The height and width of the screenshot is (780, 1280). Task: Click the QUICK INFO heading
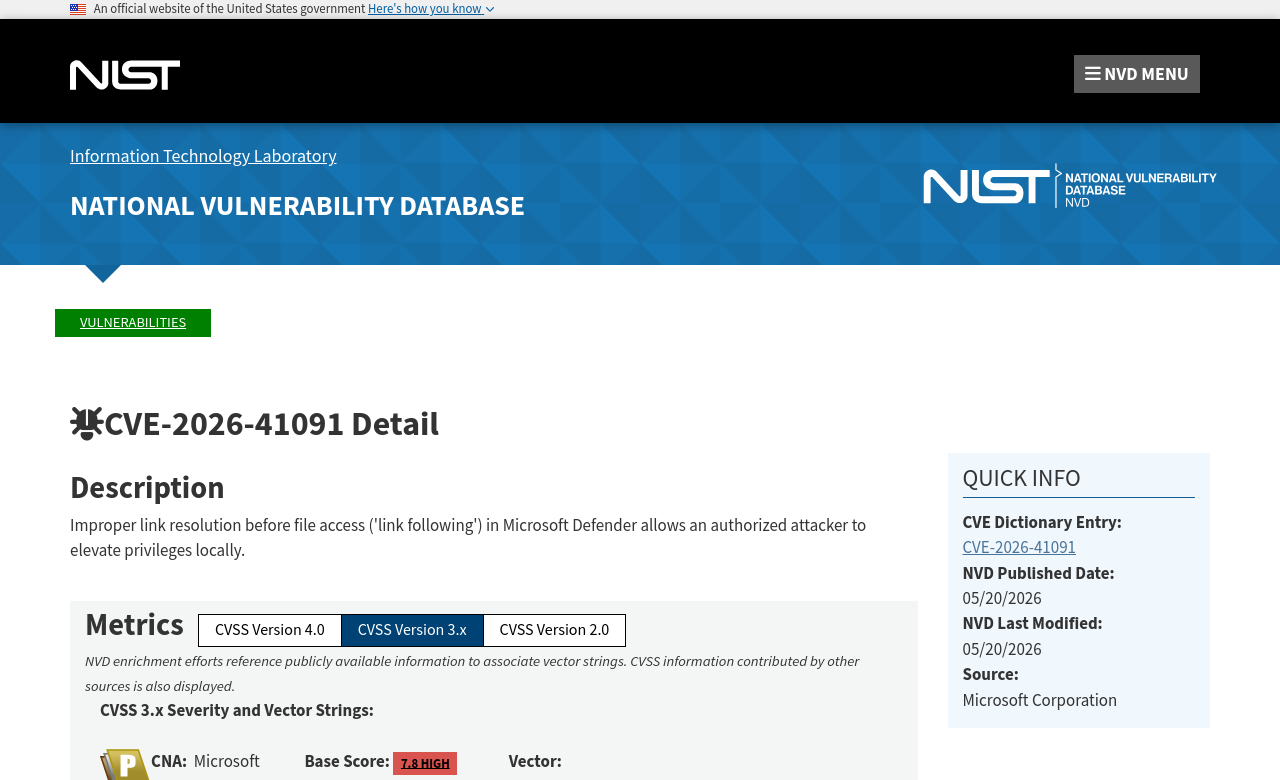point(1021,478)
